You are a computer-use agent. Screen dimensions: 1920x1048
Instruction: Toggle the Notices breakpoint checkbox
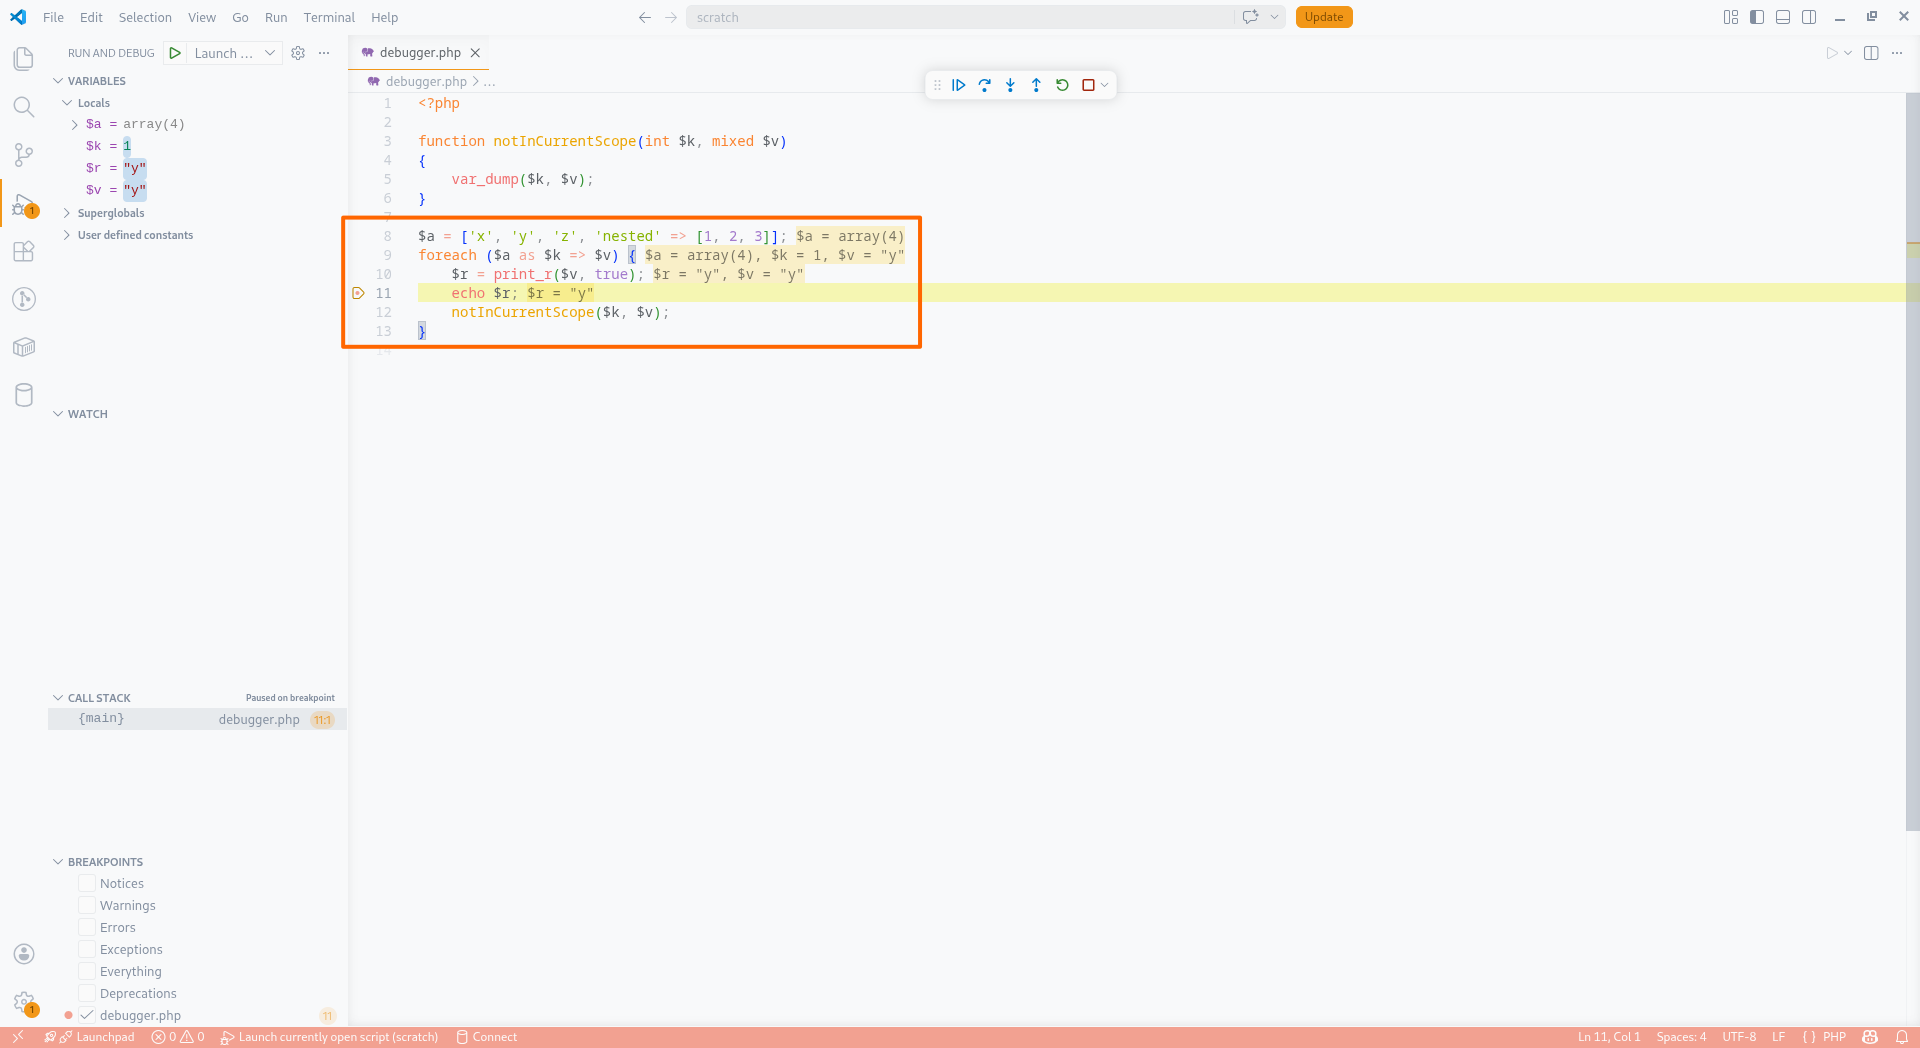87,883
